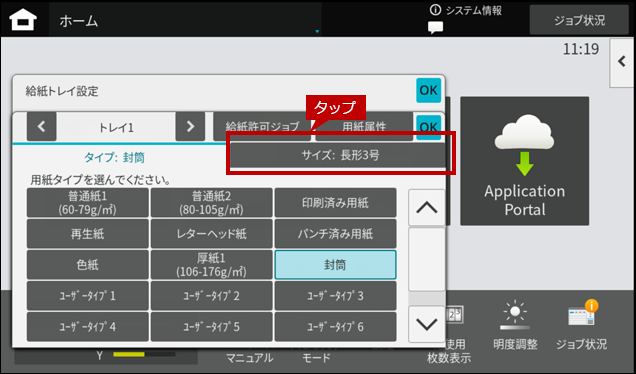Tap the Home house icon
This screenshot has width=636, height=374.
pos(23,19)
